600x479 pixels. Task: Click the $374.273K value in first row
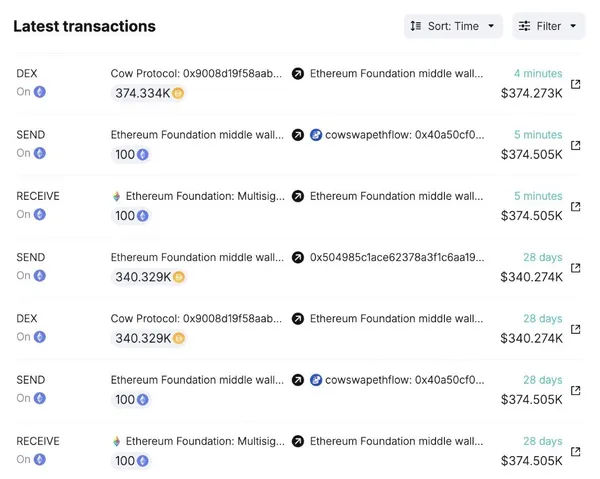tap(531, 93)
